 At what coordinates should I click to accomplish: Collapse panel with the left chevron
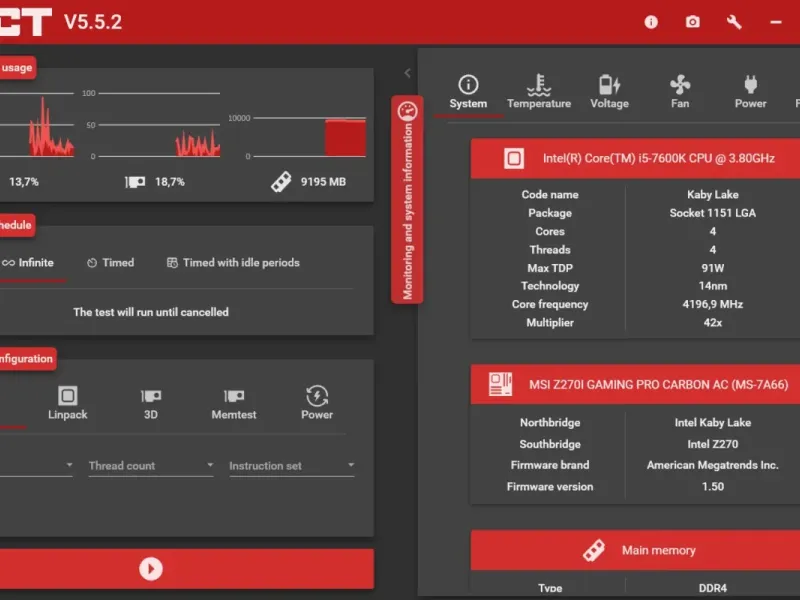407,73
